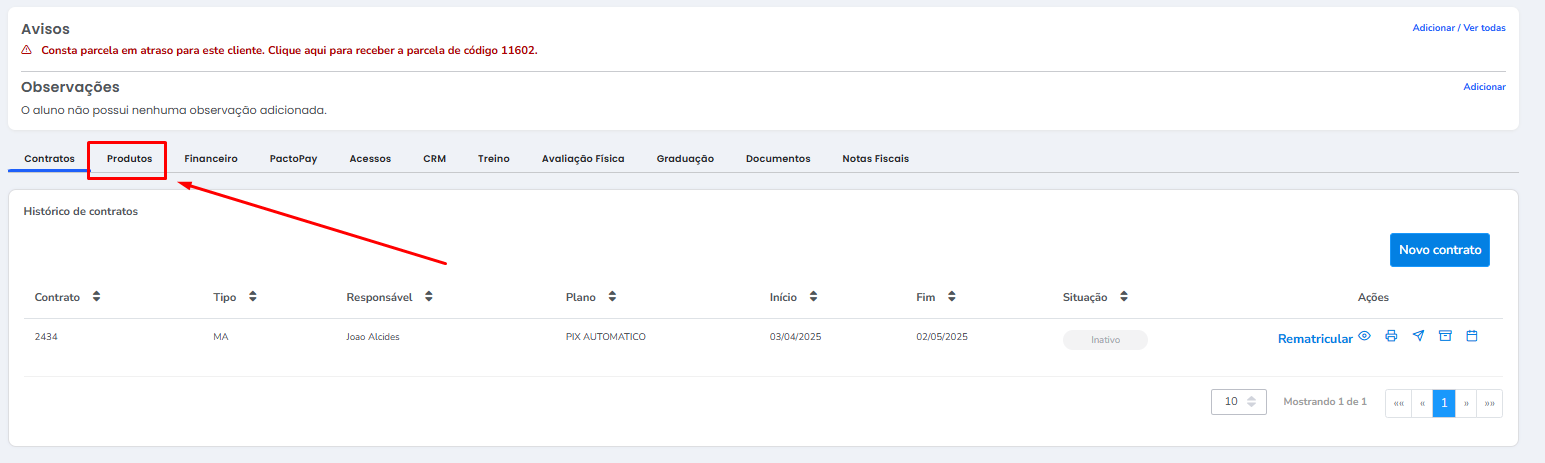Image resolution: width=1545 pixels, height=463 pixels.
Task: Click the archive box icon in Ações
Action: [1445, 337]
